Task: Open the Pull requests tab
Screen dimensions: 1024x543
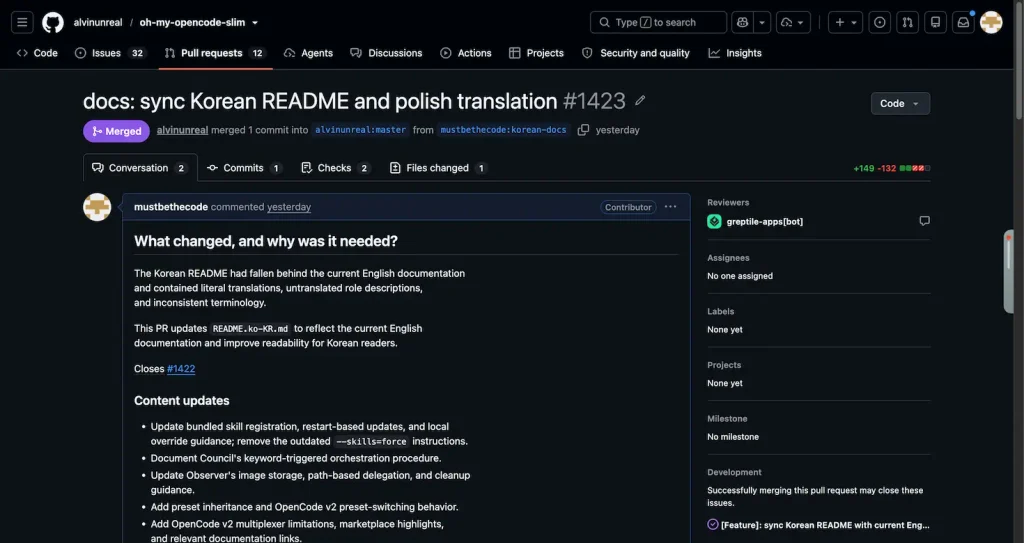Action: click(x=216, y=53)
